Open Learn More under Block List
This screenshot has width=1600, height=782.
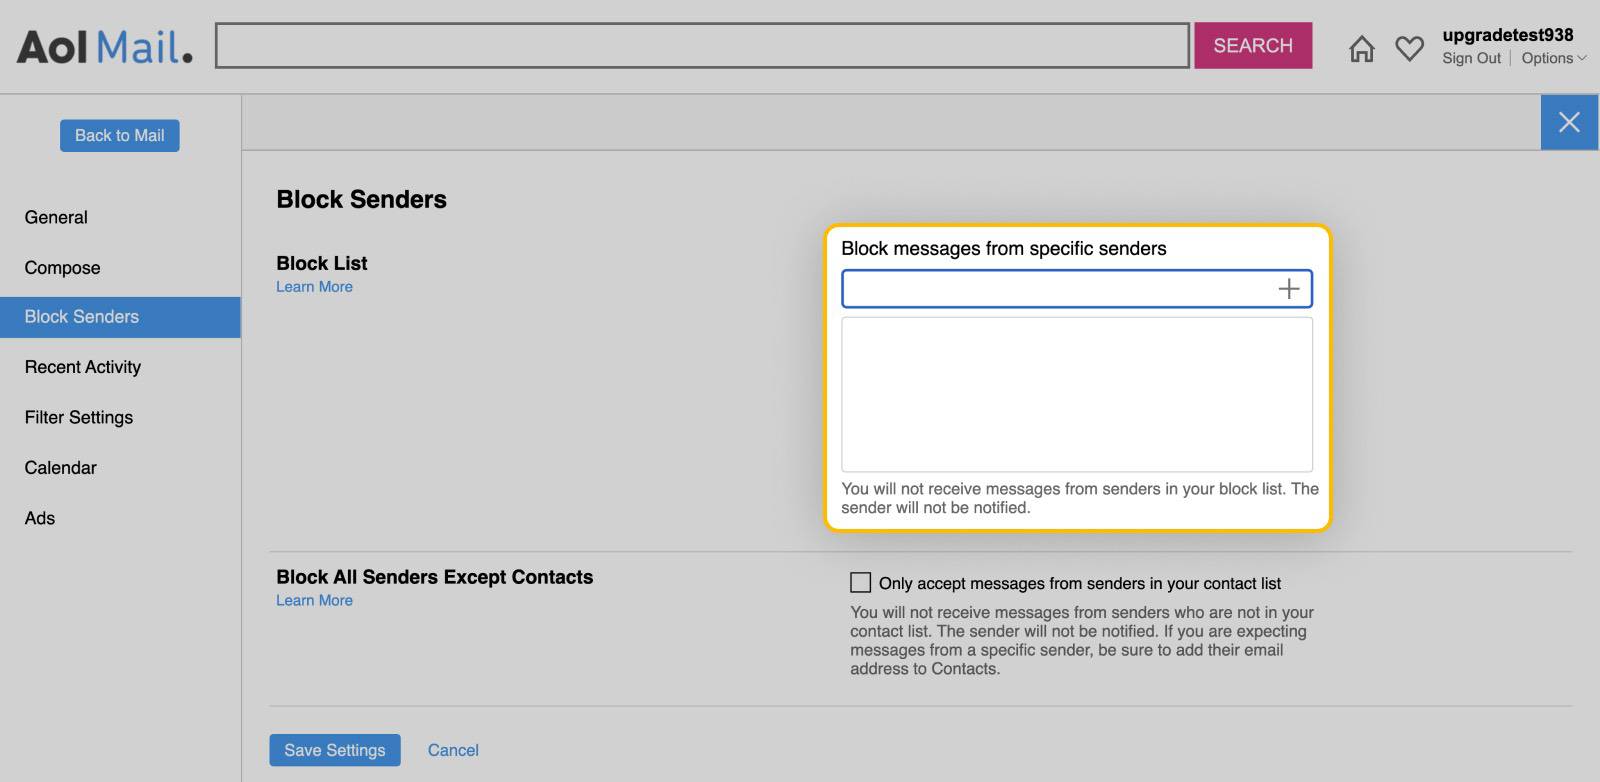click(314, 286)
